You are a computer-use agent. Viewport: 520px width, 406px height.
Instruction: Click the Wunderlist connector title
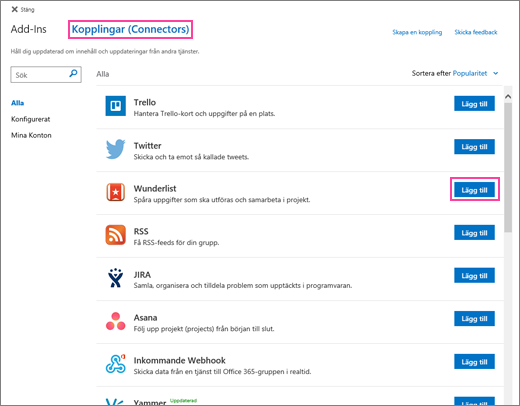[155, 189]
